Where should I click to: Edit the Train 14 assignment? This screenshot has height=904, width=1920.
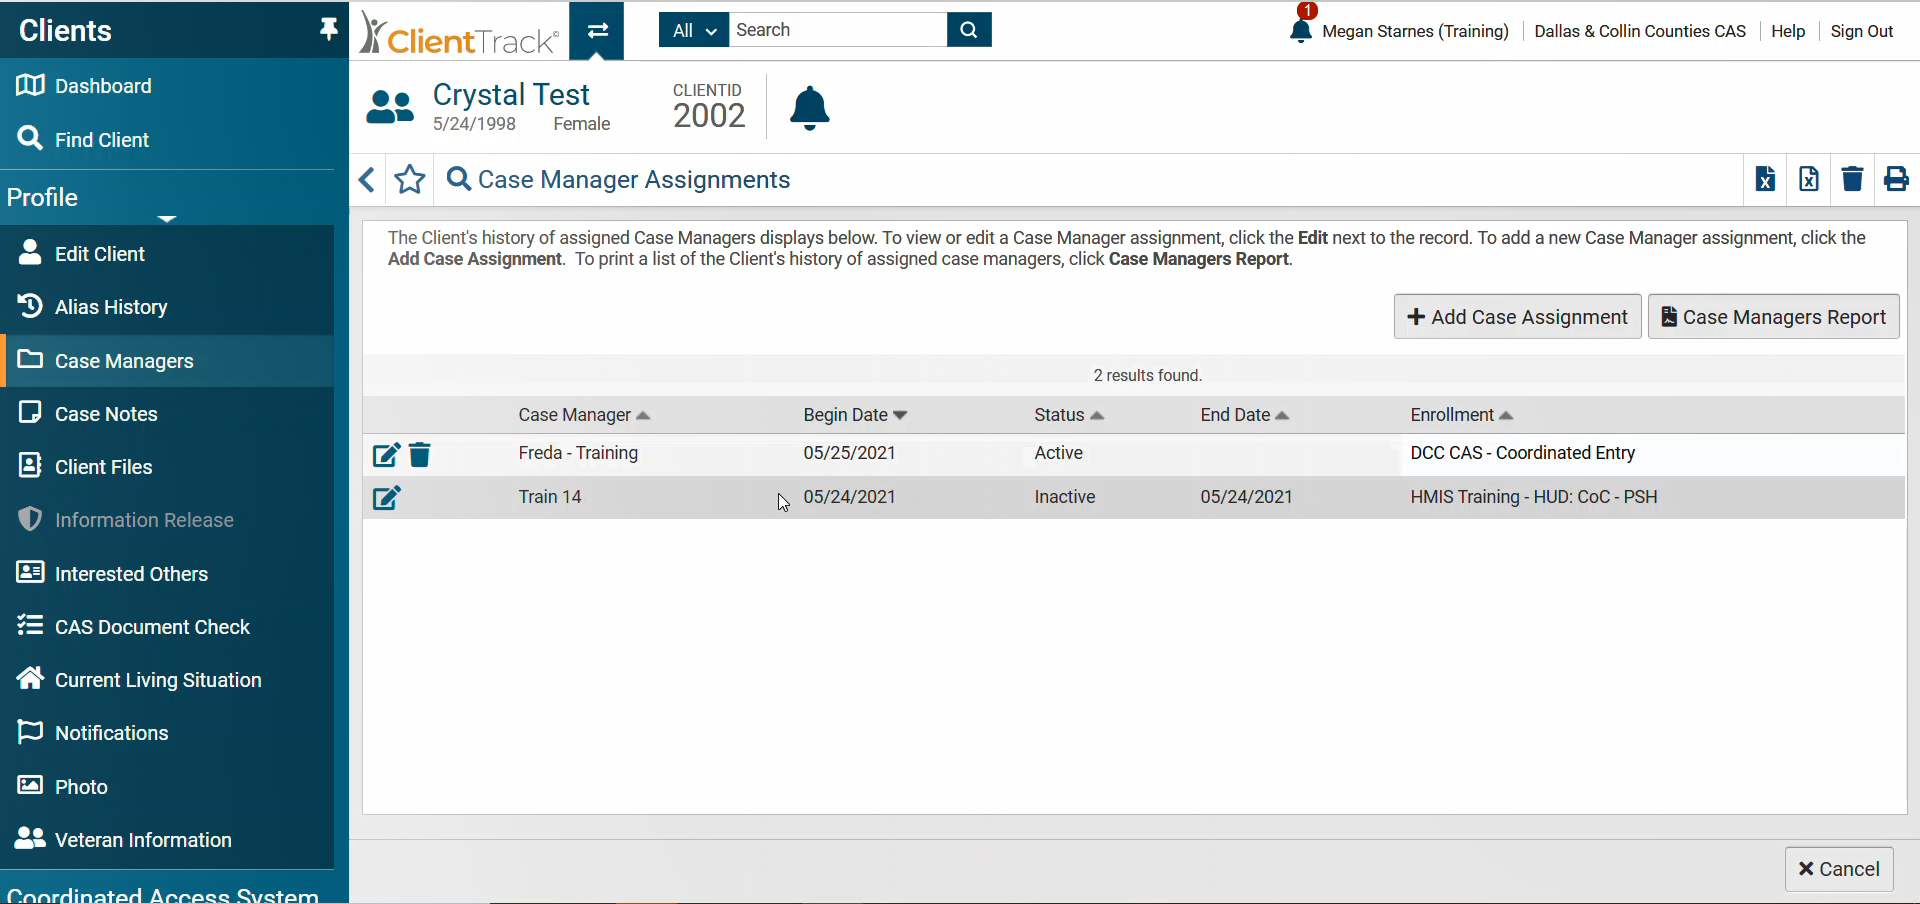(387, 498)
